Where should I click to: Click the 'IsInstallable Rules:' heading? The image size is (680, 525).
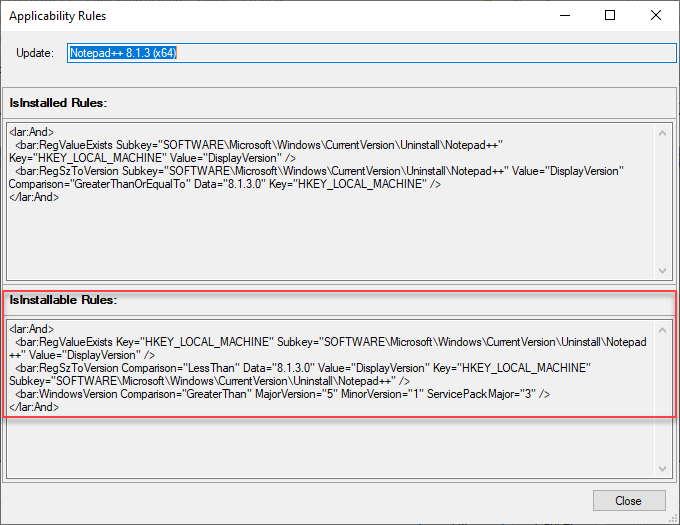(63, 300)
